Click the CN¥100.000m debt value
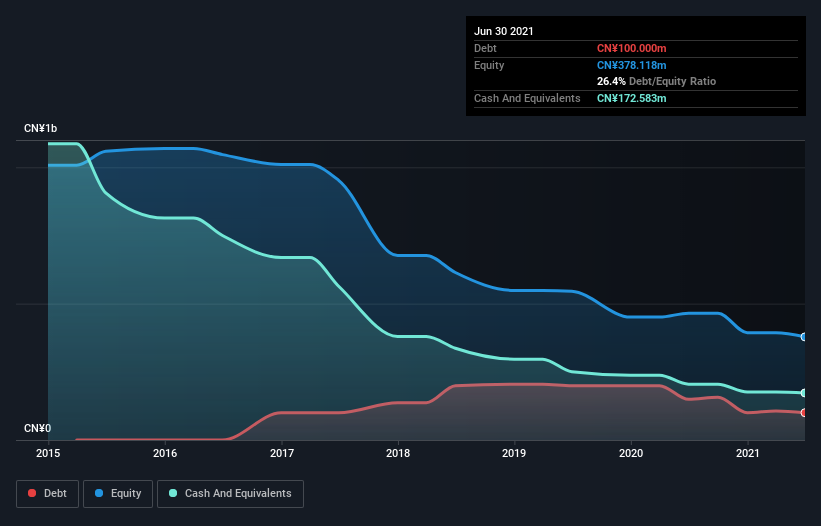This screenshot has height=526, width=821. 631,49
